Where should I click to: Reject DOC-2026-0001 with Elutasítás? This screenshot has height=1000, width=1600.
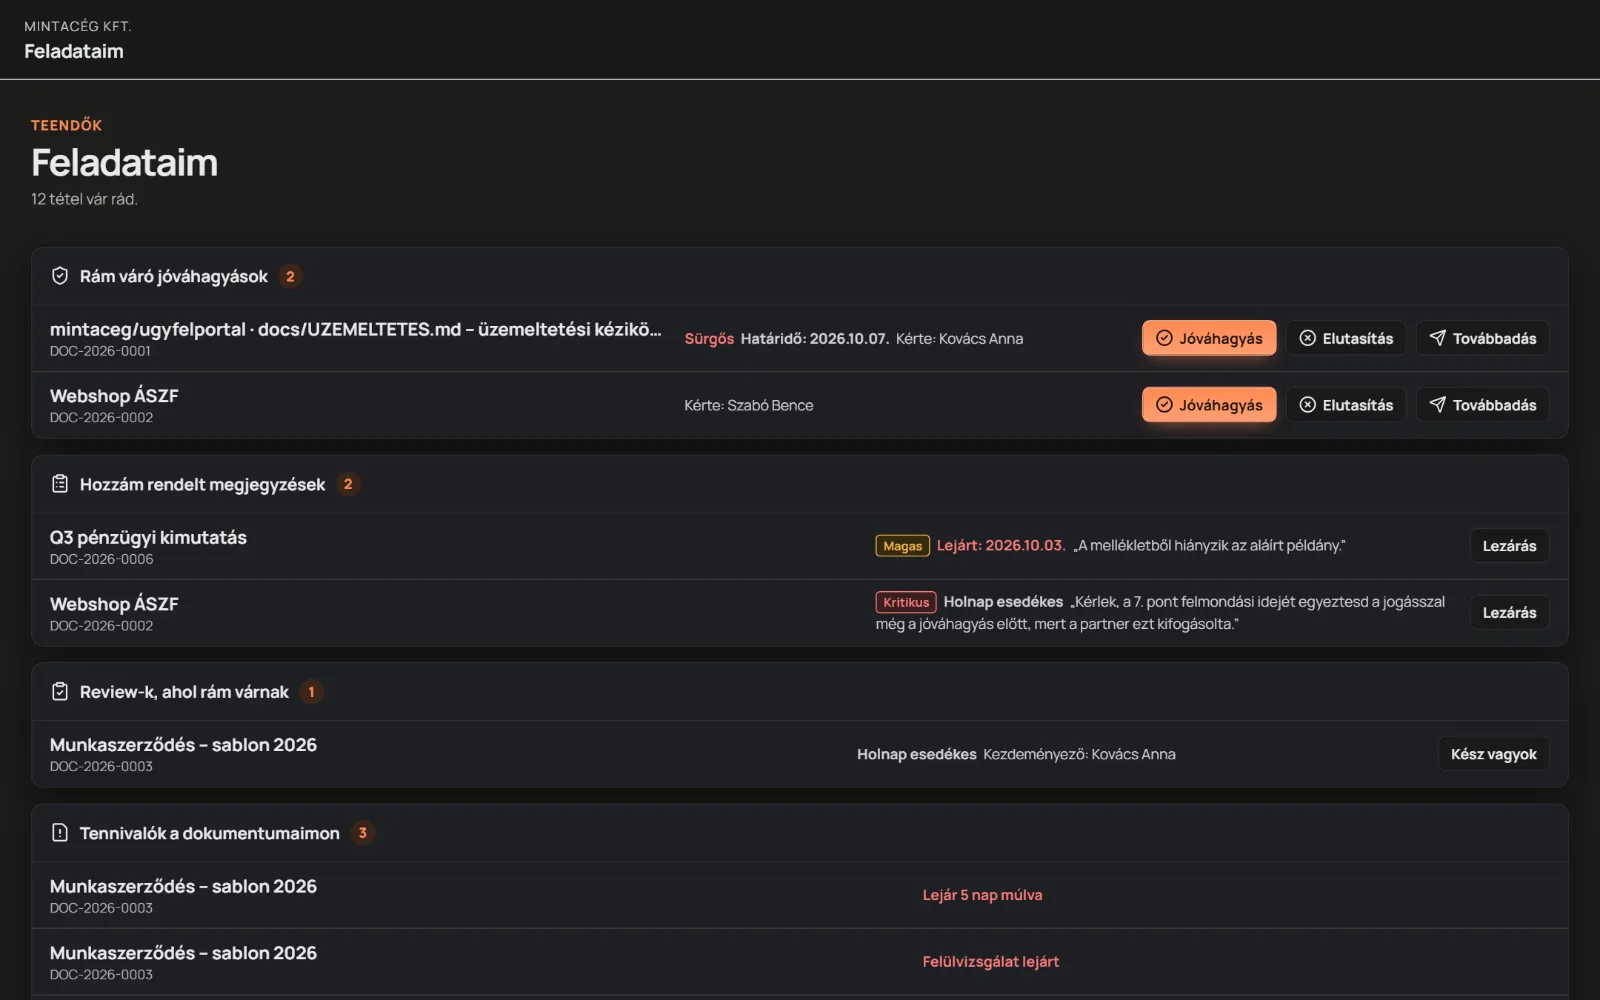tap(1346, 338)
